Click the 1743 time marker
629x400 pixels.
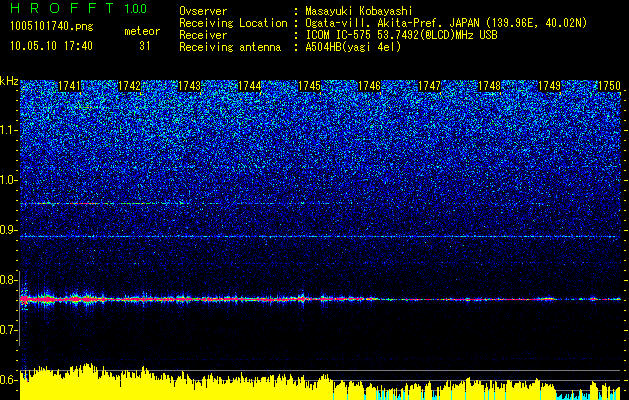(189, 86)
